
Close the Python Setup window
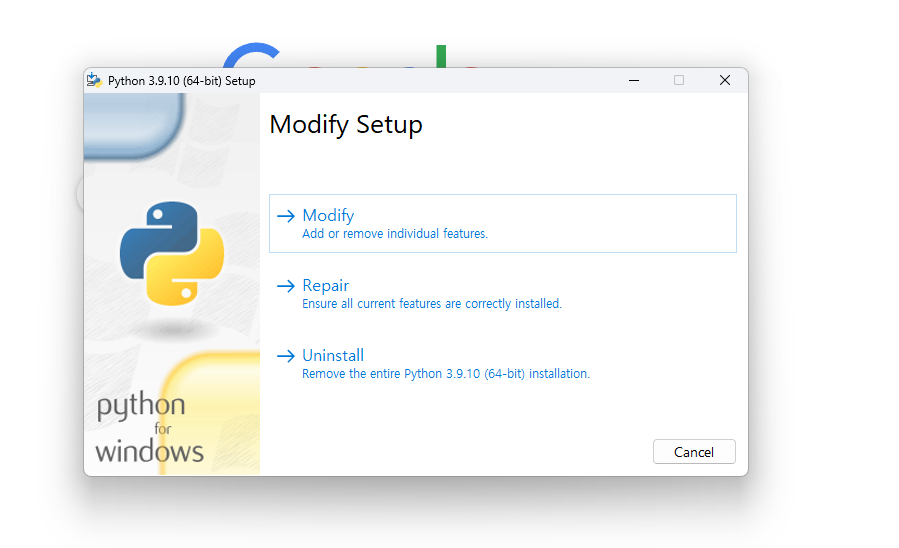[x=725, y=80]
